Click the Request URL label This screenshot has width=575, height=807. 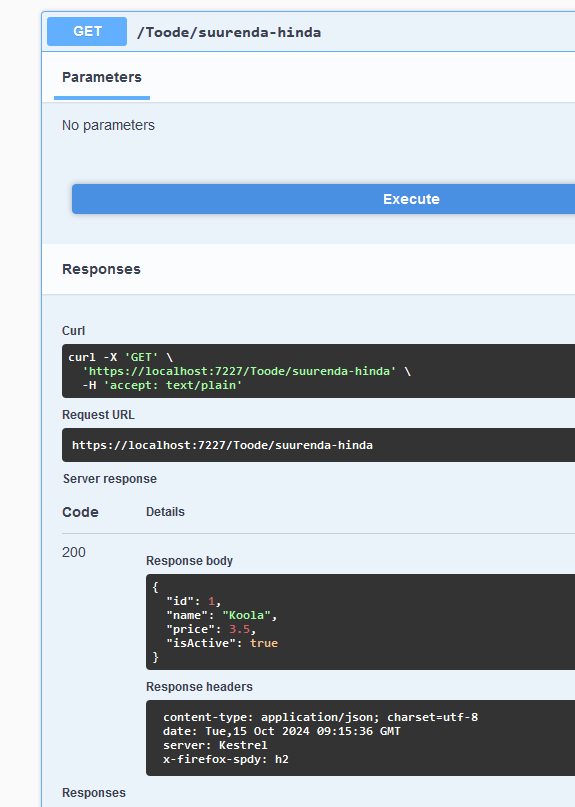(x=98, y=415)
